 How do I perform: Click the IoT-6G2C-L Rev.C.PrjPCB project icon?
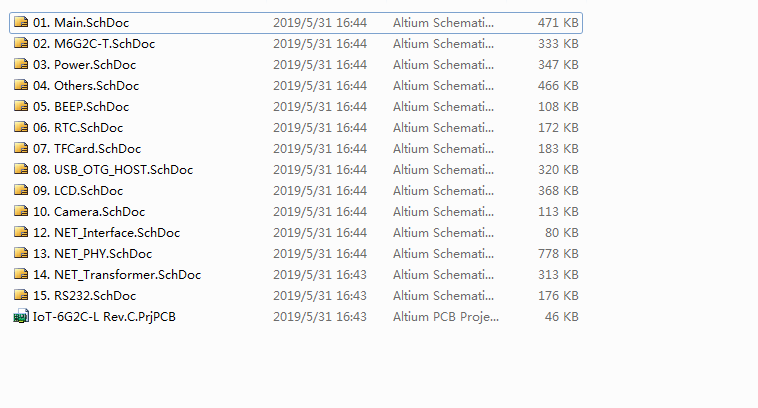21,317
